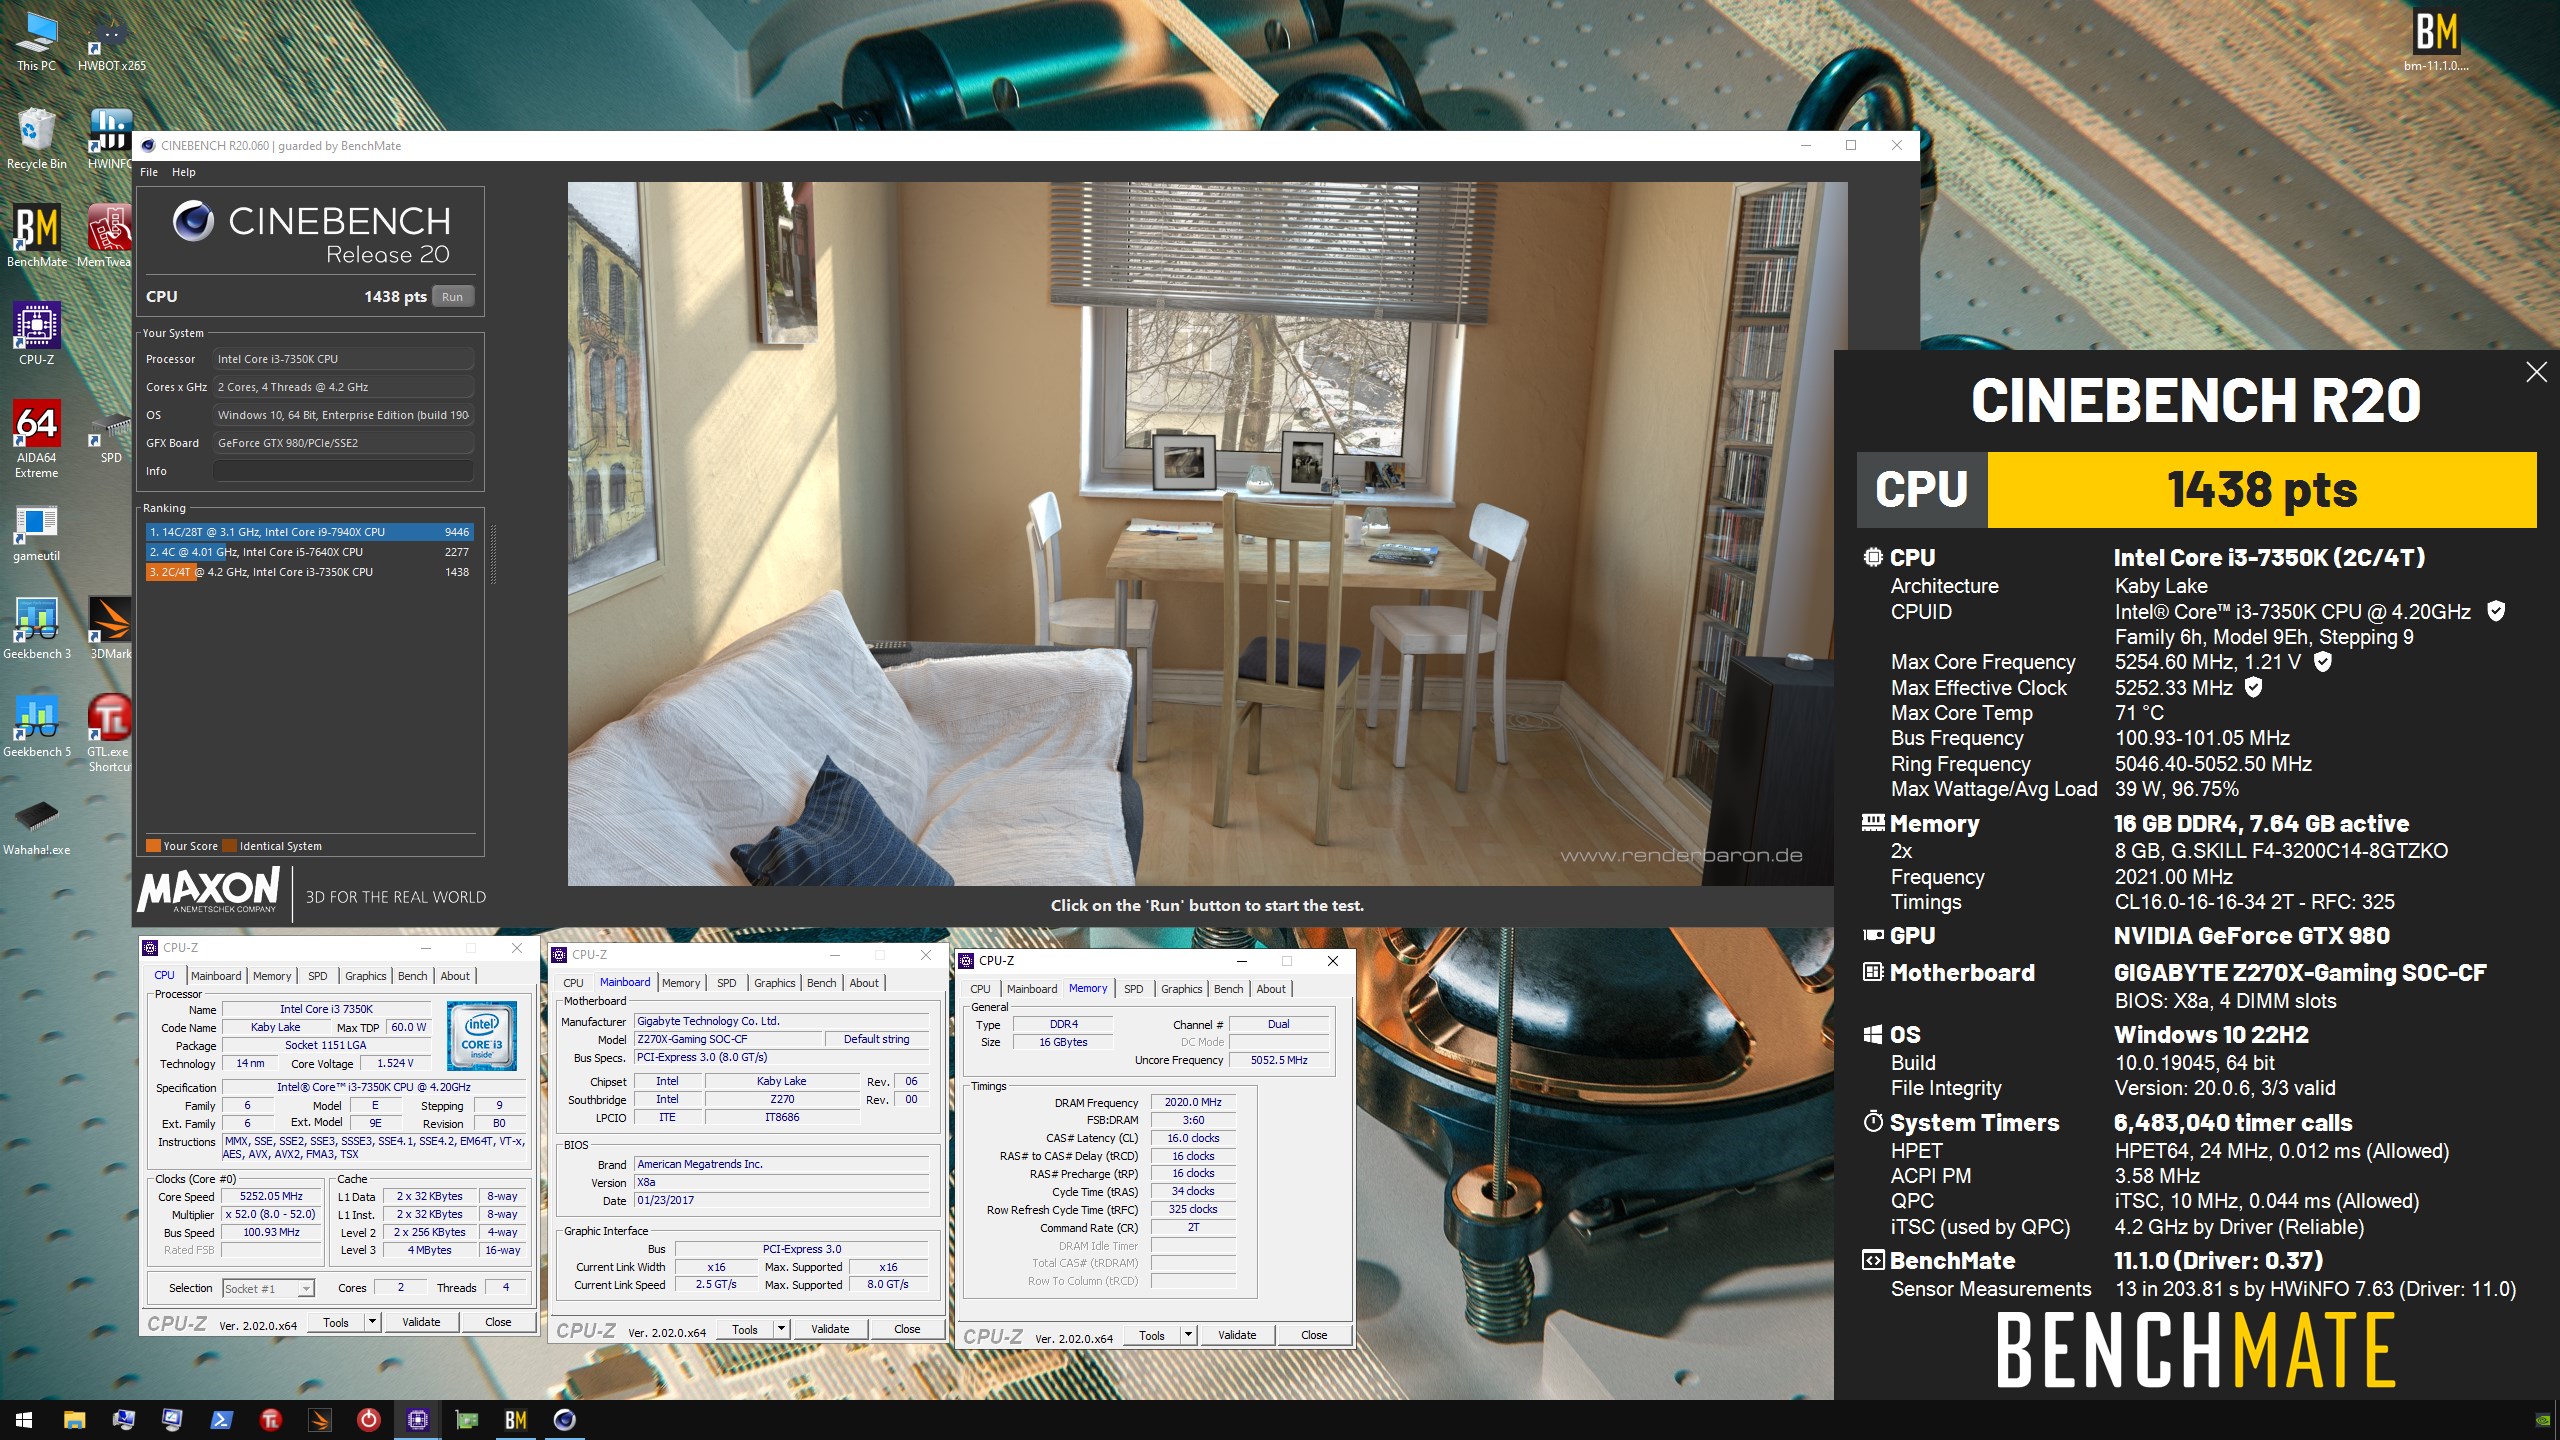
Task: Expand Tools dropdown arrow in right CPU-Z
Action: coord(1188,1335)
